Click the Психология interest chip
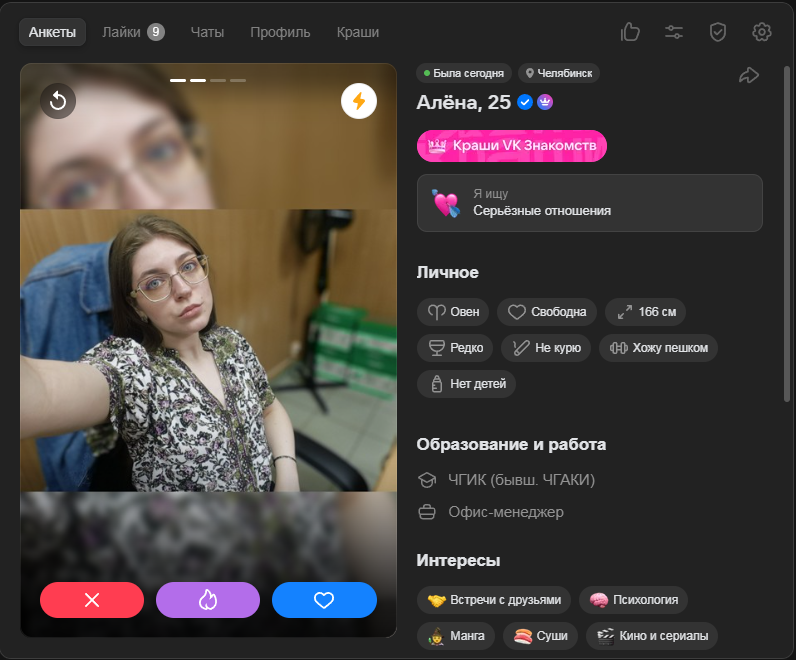 coord(634,600)
